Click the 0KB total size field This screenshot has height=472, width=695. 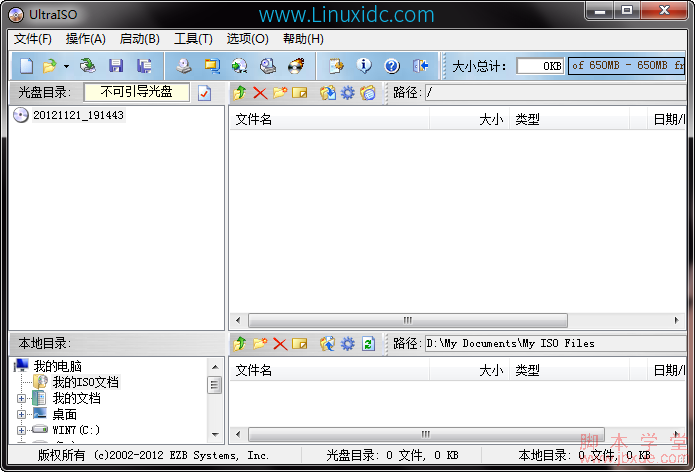(x=540, y=66)
